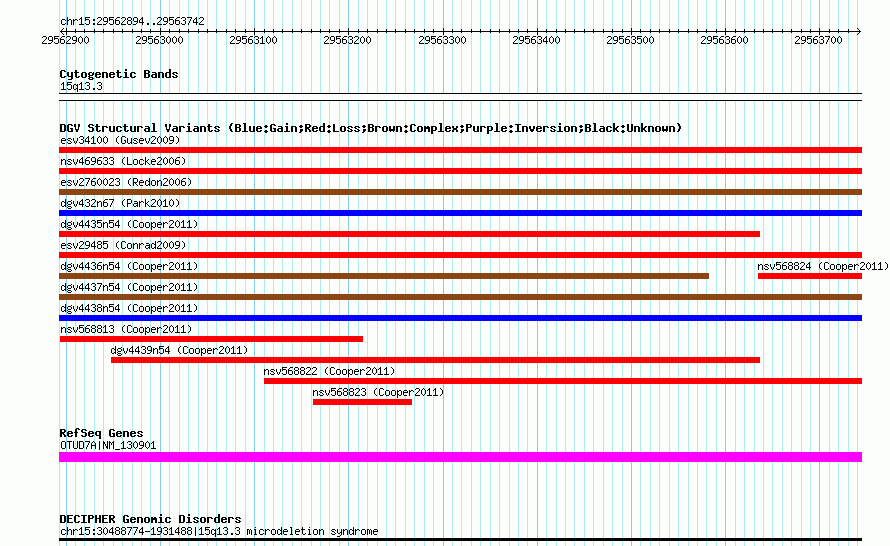Click chr15:29562894..29563742 region label
This screenshot has width=890, height=546.
132,21
